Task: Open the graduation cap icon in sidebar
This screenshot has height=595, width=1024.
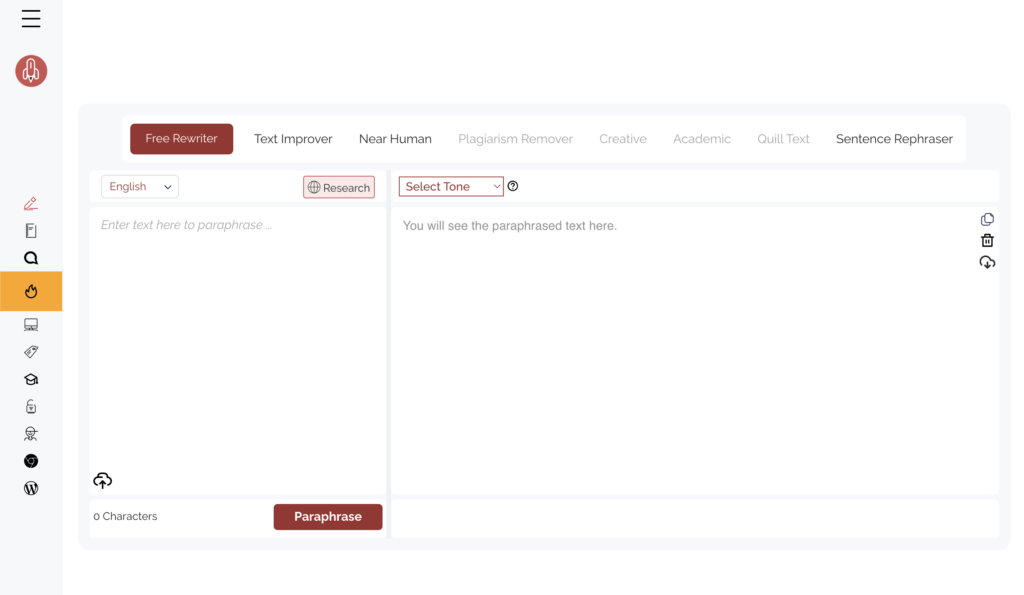Action: (x=31, y=379)
